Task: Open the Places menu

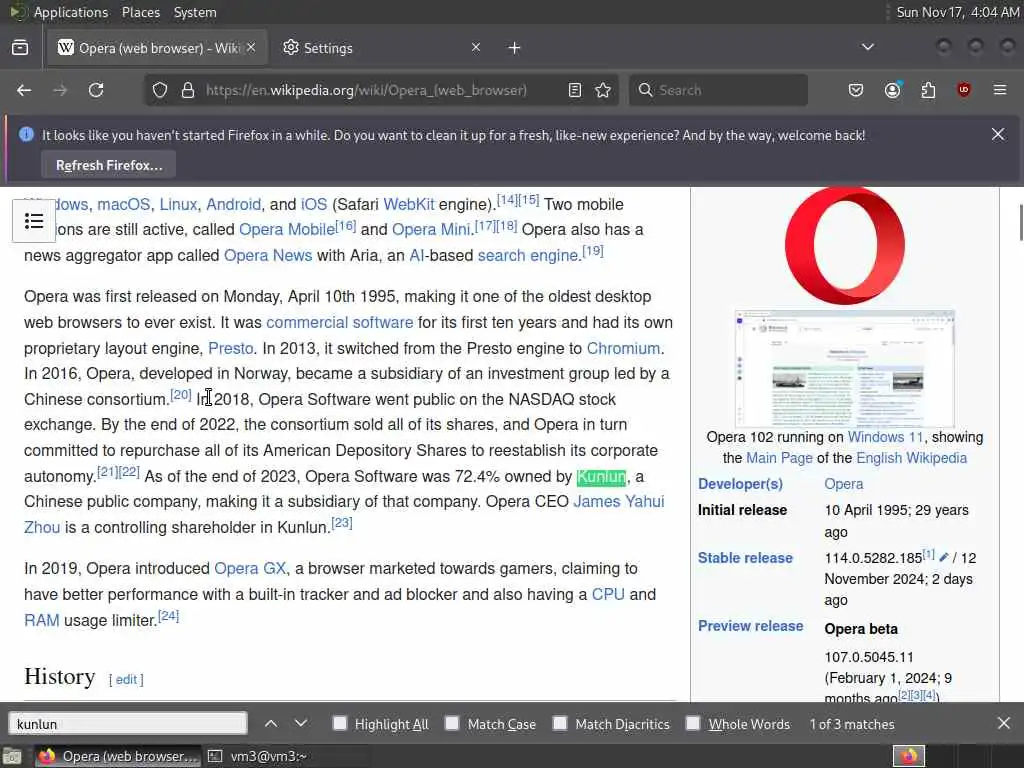Action: [141, 12]
